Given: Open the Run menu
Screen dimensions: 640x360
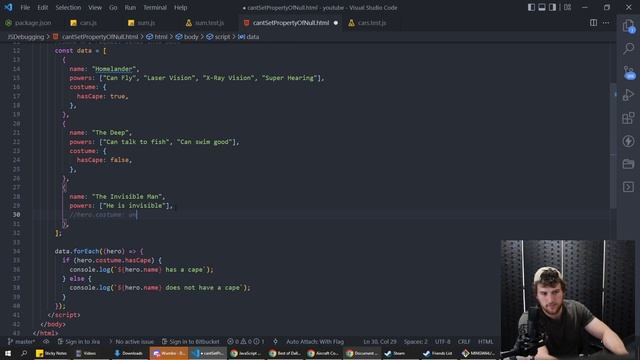Looking at the screenshot, I should pyautogui.click(x=130, y=7).
